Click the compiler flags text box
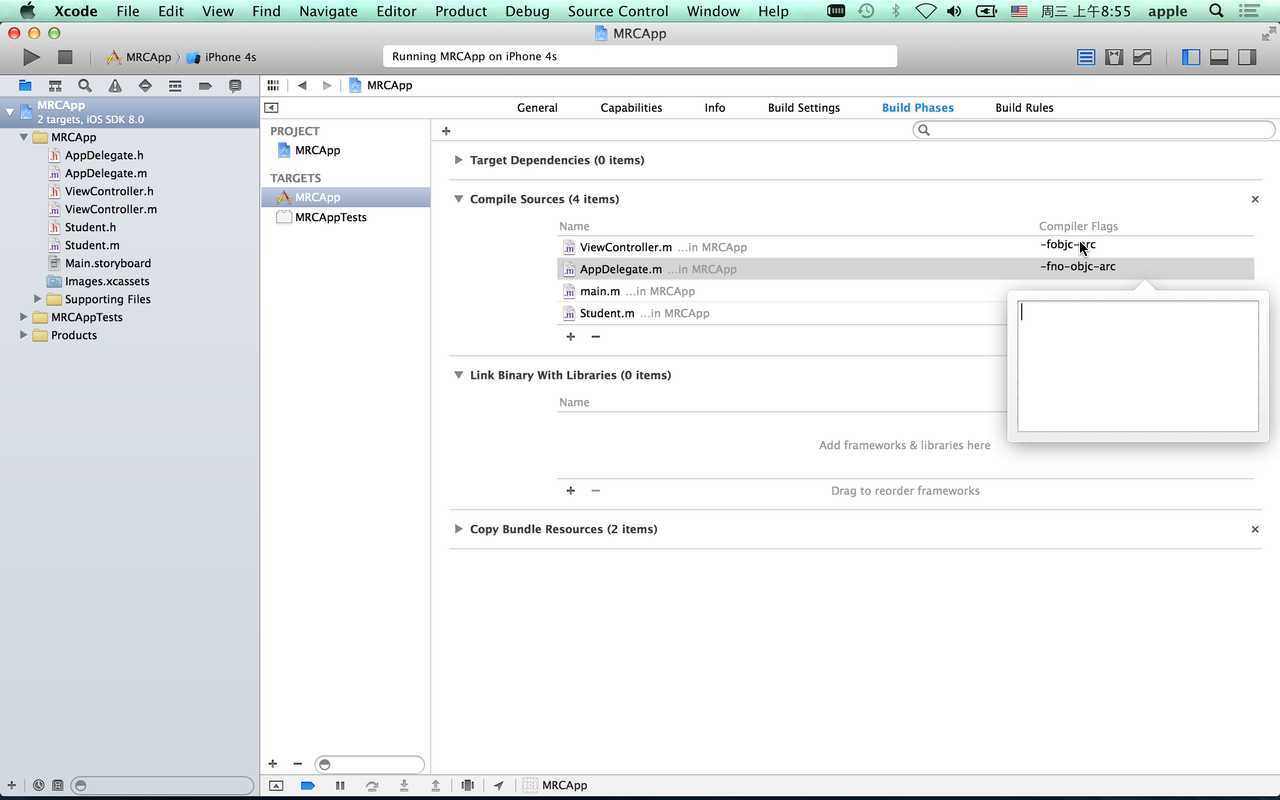The width and height of the screenshot is (1280, 800). (1138, 366)
